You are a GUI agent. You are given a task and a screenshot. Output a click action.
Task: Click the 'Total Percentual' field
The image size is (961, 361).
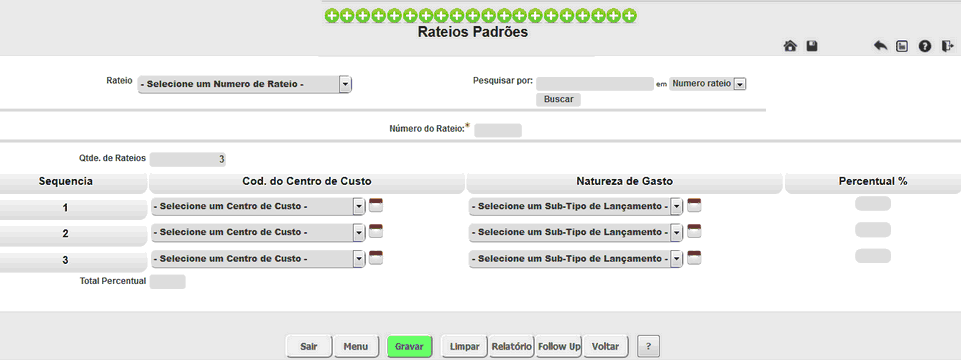pos(167,282)
